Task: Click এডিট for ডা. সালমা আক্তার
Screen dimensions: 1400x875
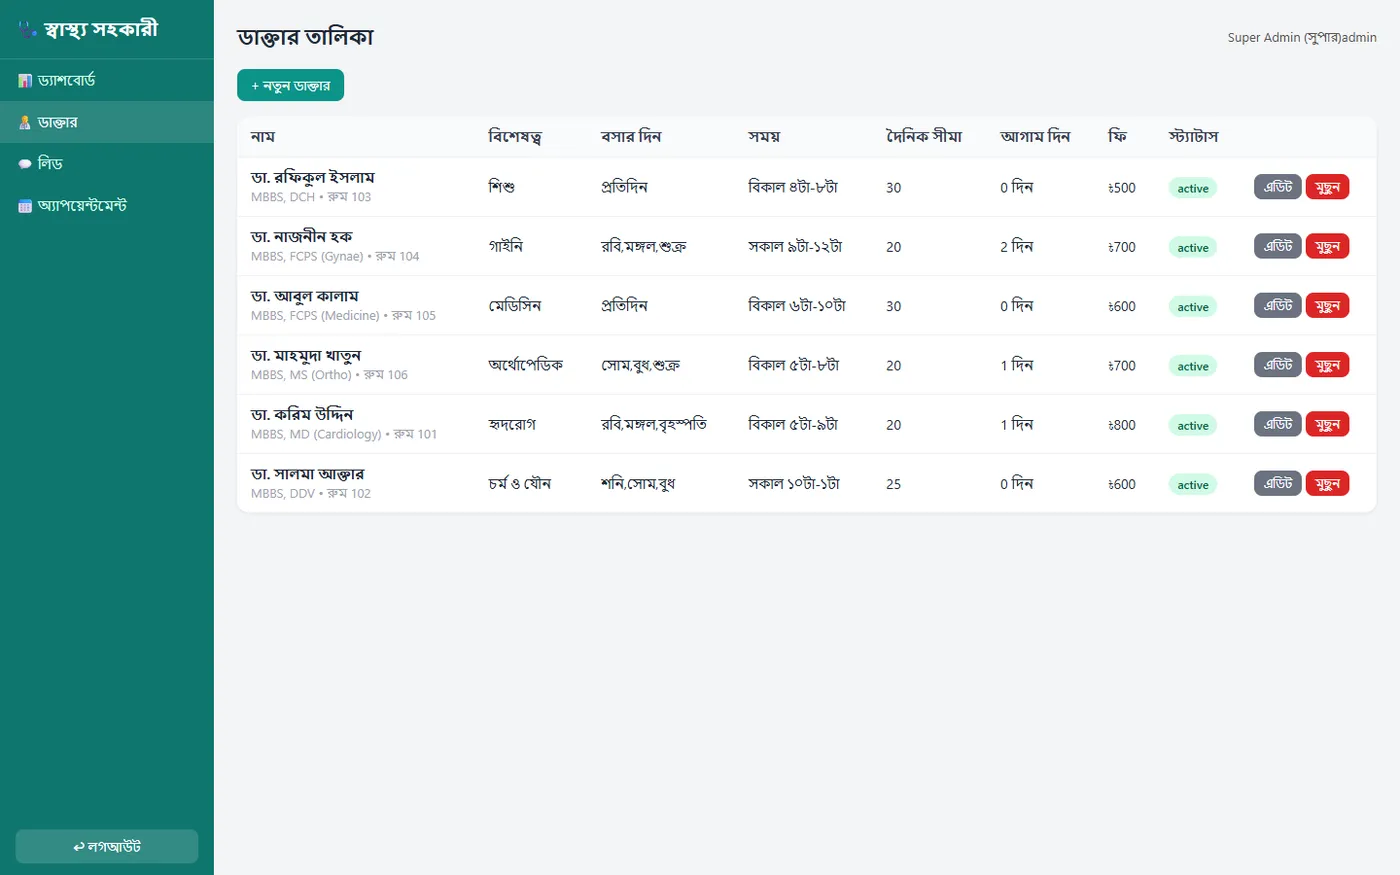Action: tap(1278, 483)
